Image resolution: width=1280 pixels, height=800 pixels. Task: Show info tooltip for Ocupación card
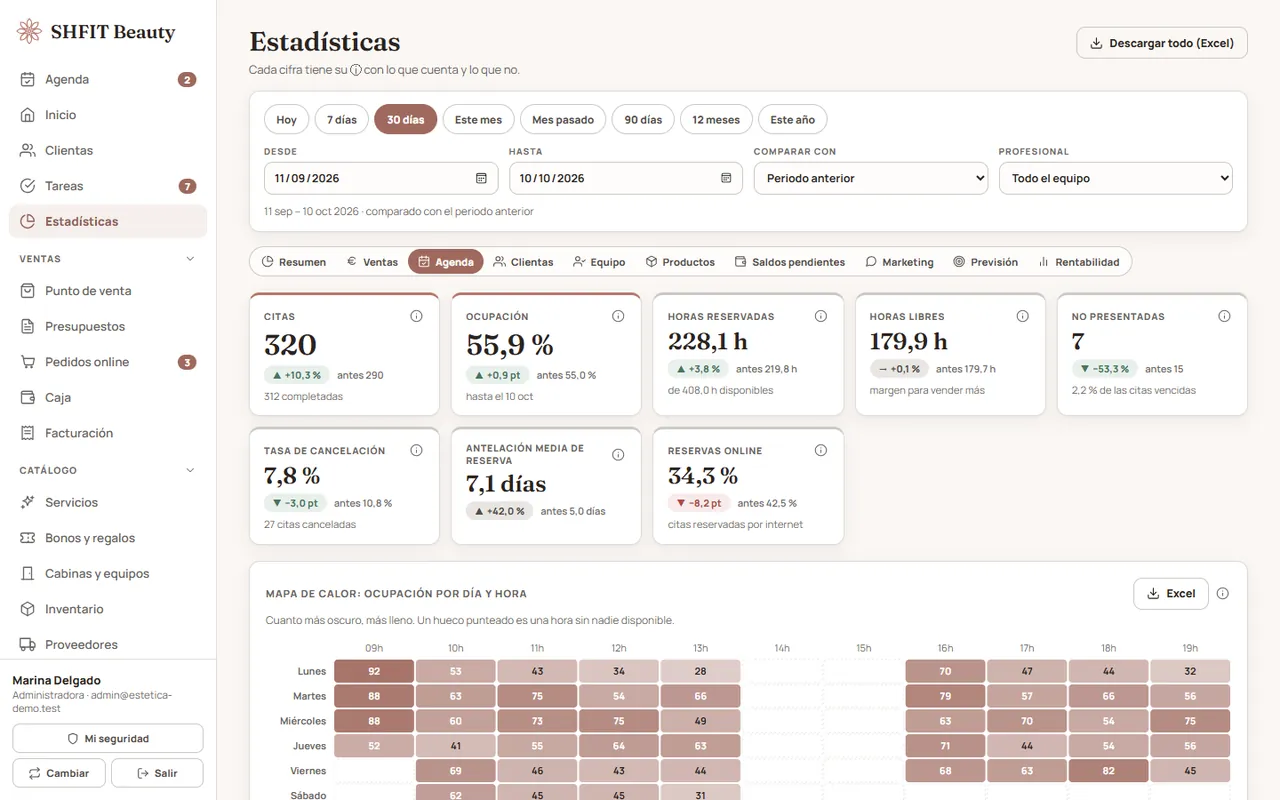click(x=618, y=316)
